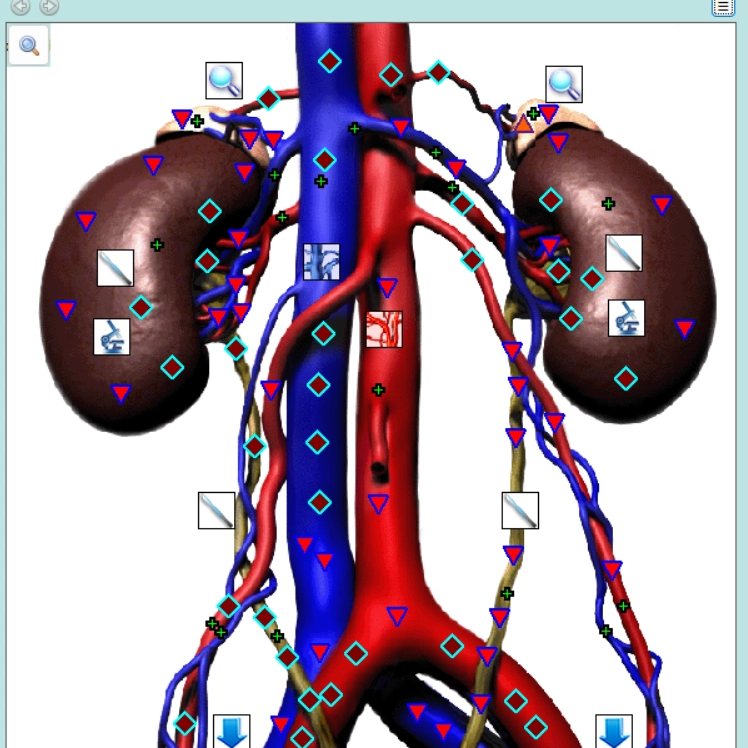Open the magnifier icon beside the image-right adrenal gland

(564, 84)
